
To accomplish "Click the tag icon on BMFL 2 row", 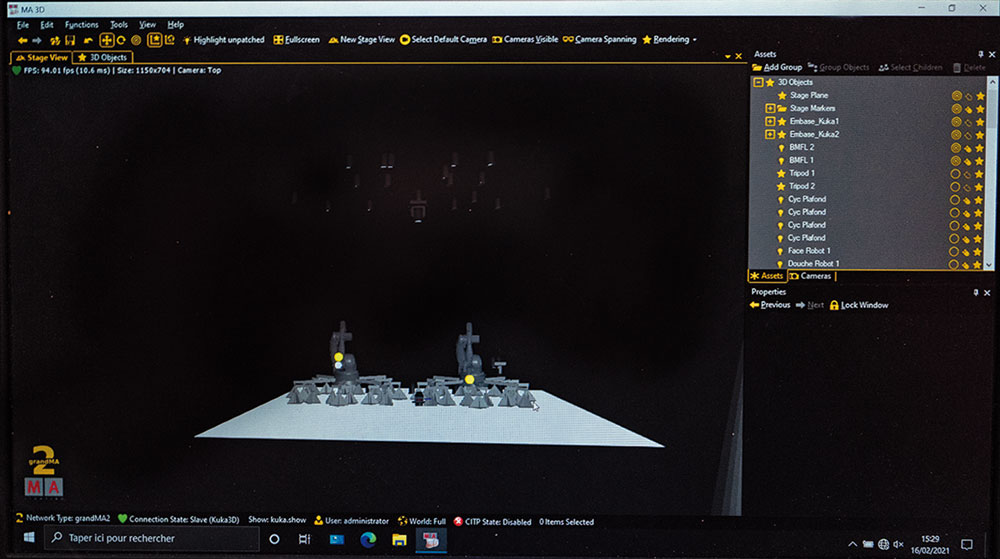I will pos(968,148).
